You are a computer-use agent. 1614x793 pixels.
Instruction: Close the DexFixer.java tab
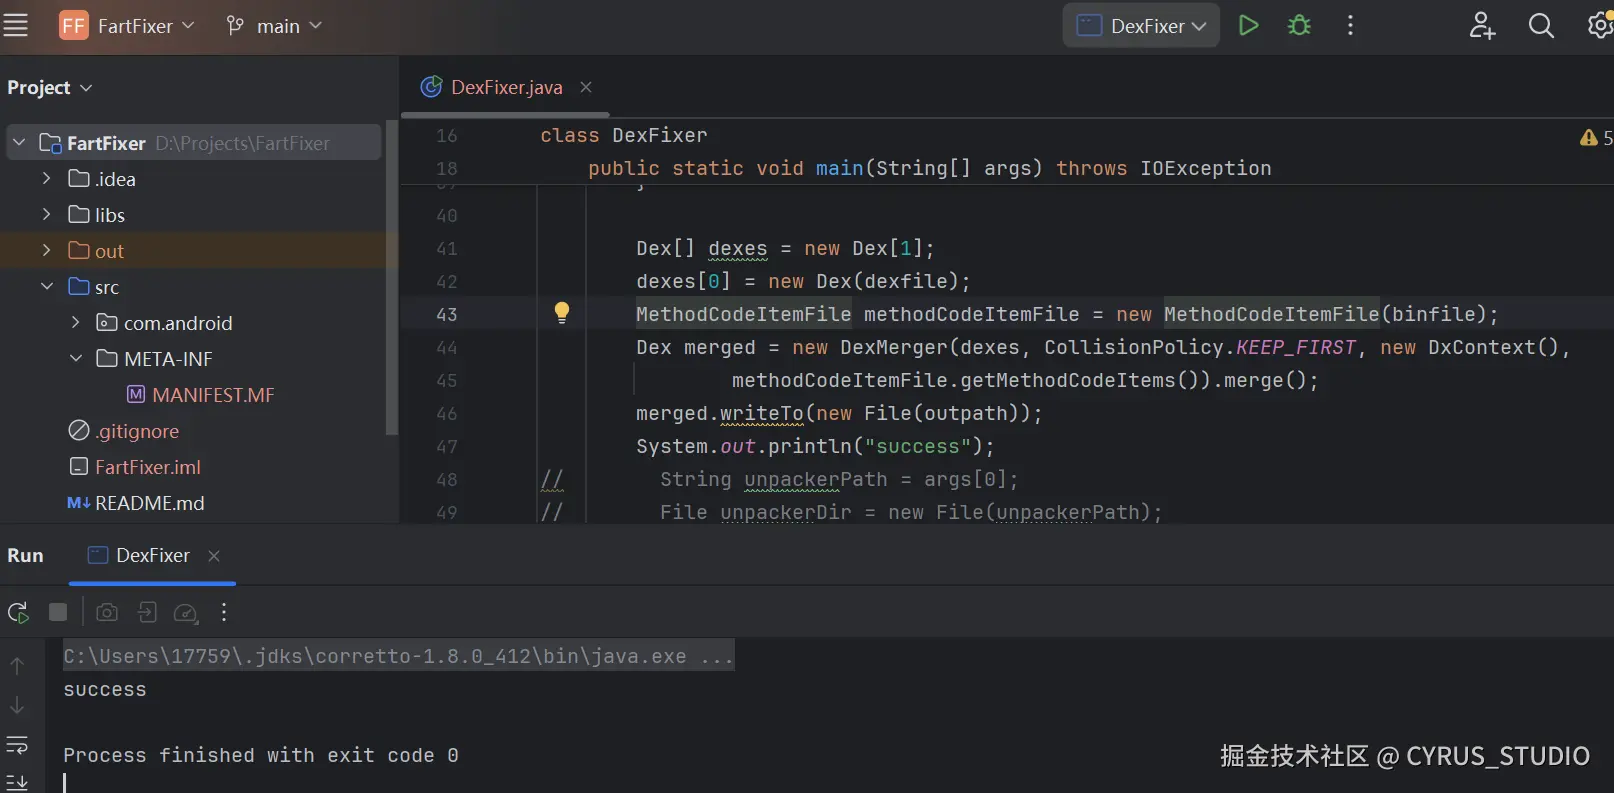click(x=586, y=87)
